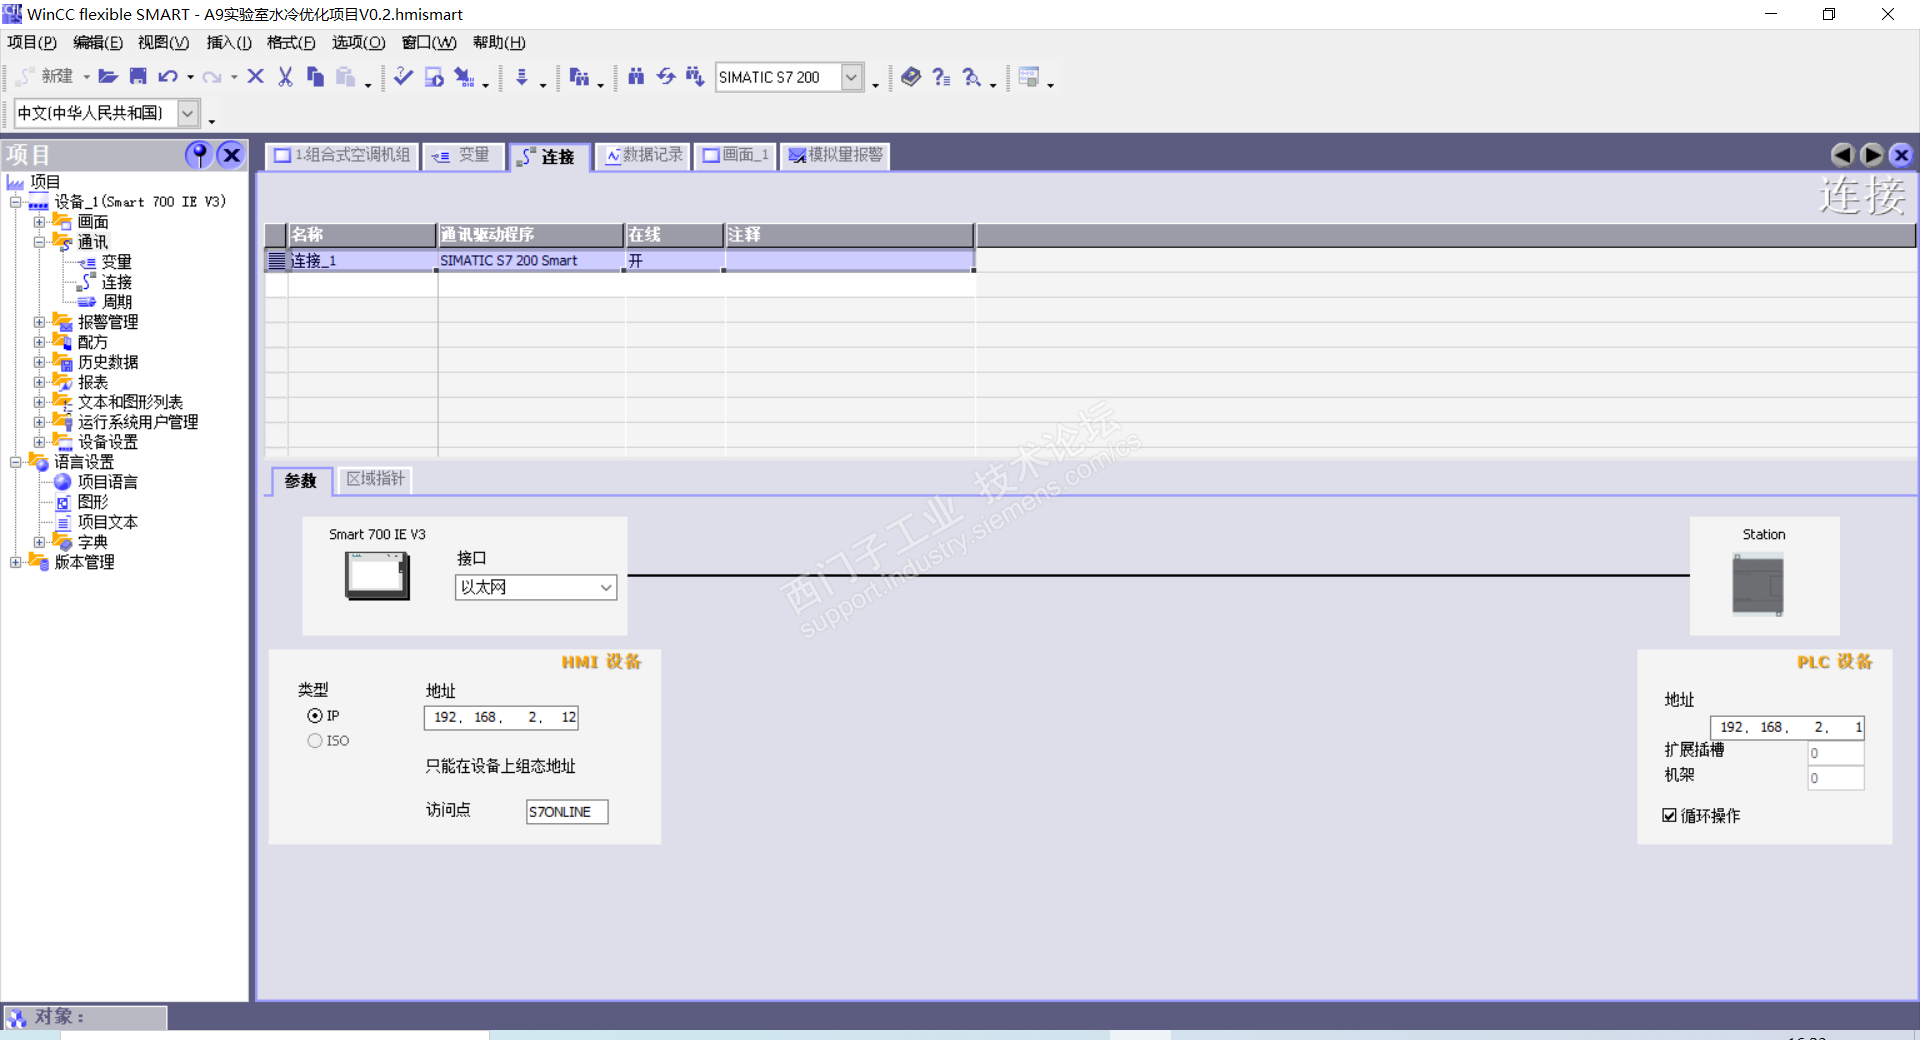Undo the last action

coord(168,77)
